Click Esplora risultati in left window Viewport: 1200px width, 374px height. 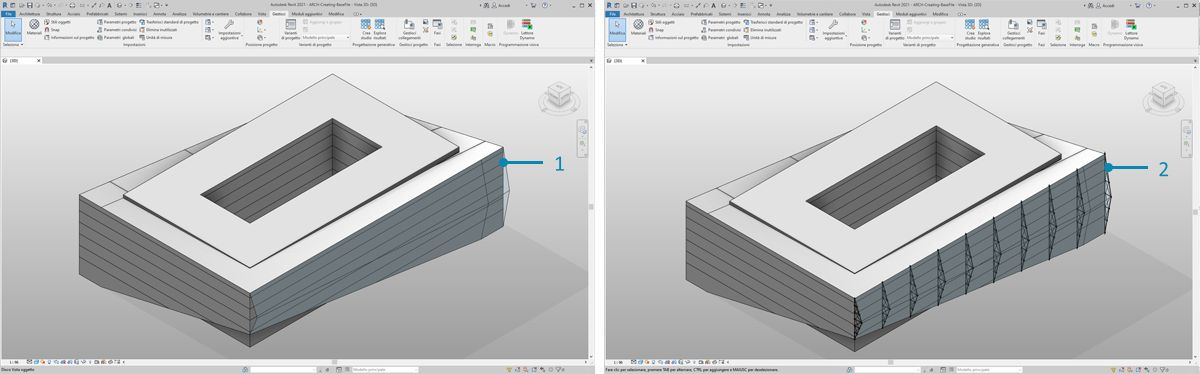(380, 30)
